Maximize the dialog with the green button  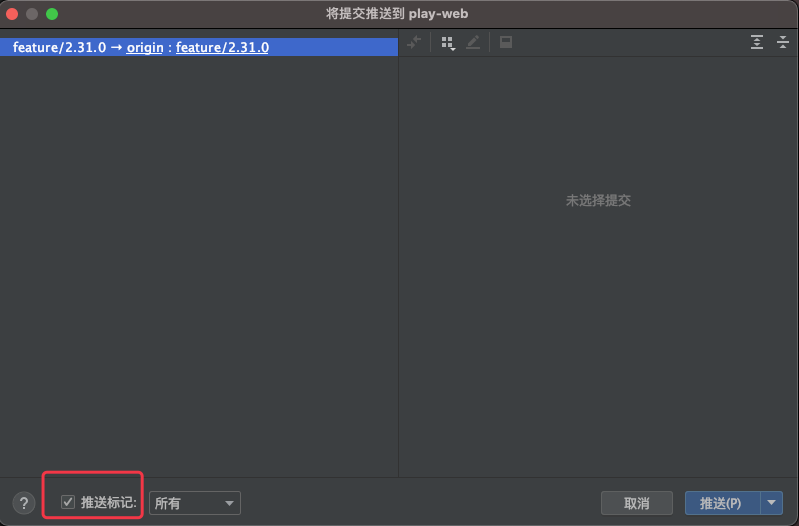(x=52, y=14)
